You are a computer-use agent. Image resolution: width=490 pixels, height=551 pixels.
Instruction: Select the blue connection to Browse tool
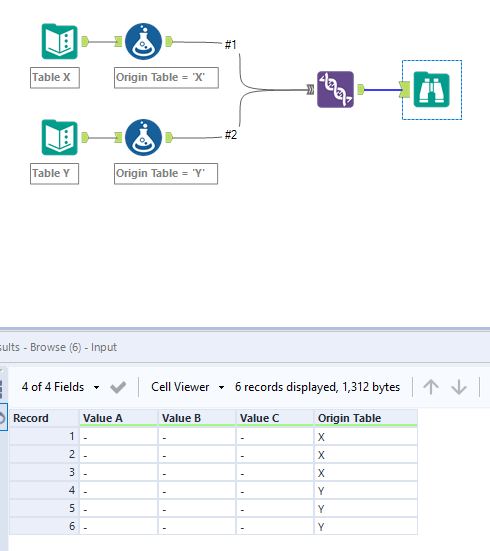[382, 90]
